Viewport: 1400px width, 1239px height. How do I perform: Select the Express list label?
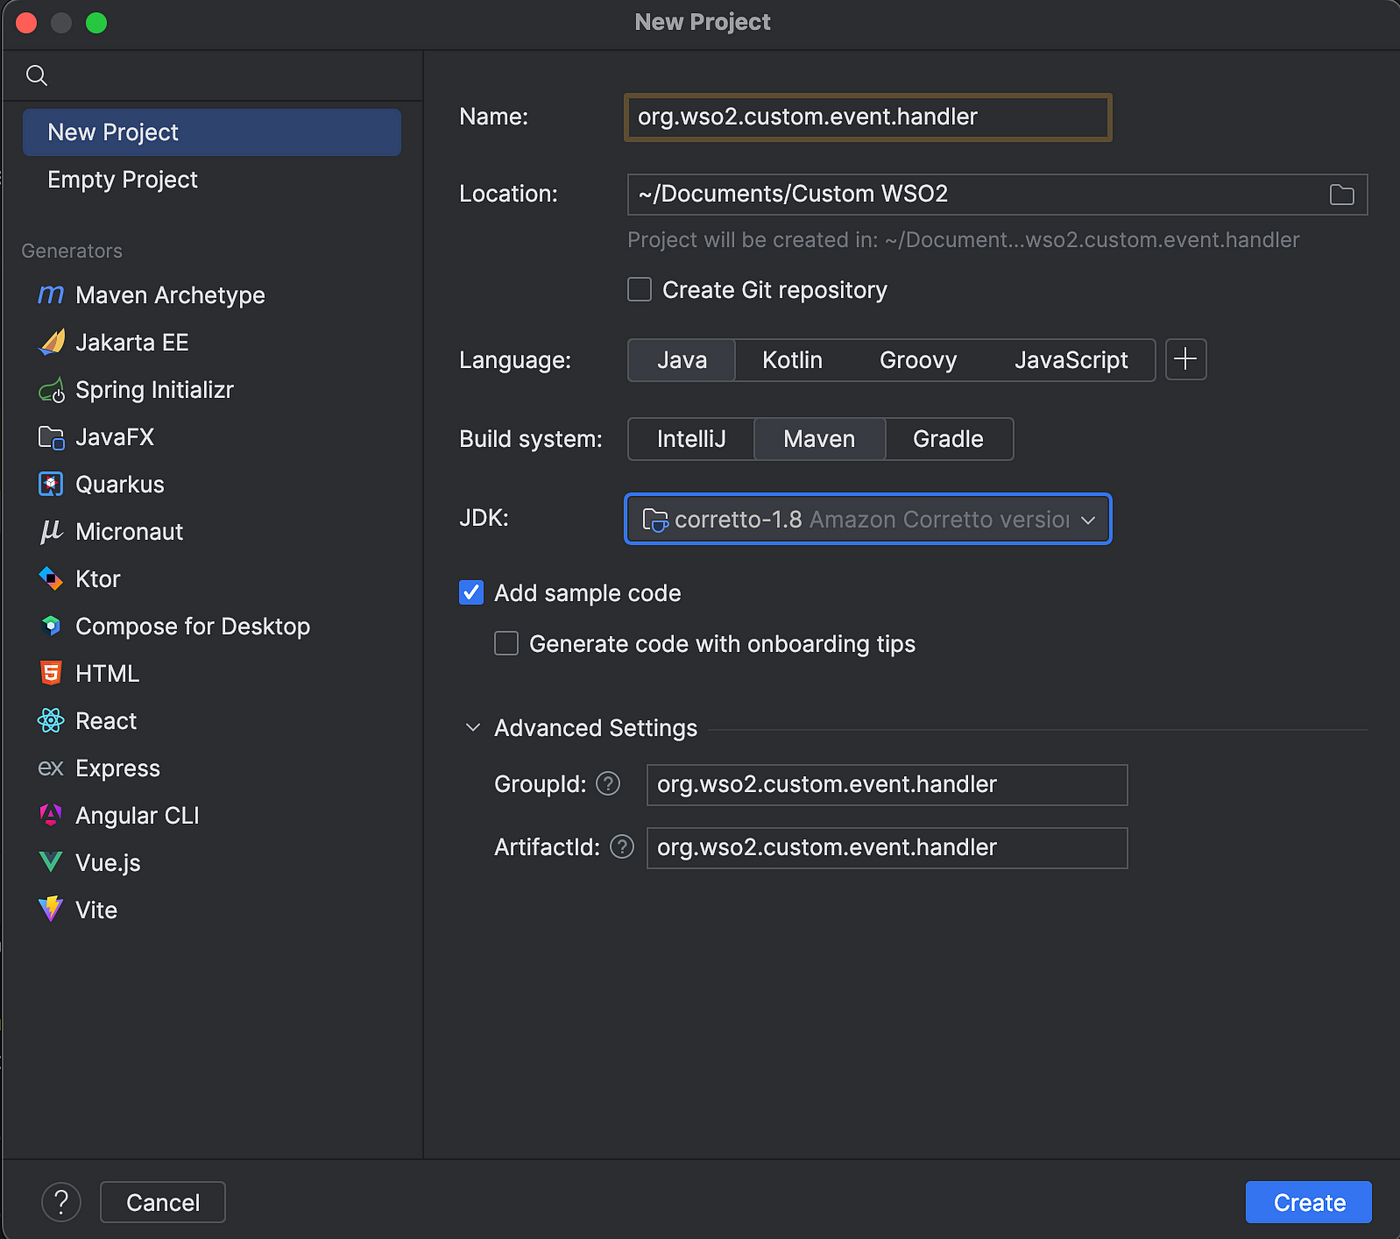[118, 769]
